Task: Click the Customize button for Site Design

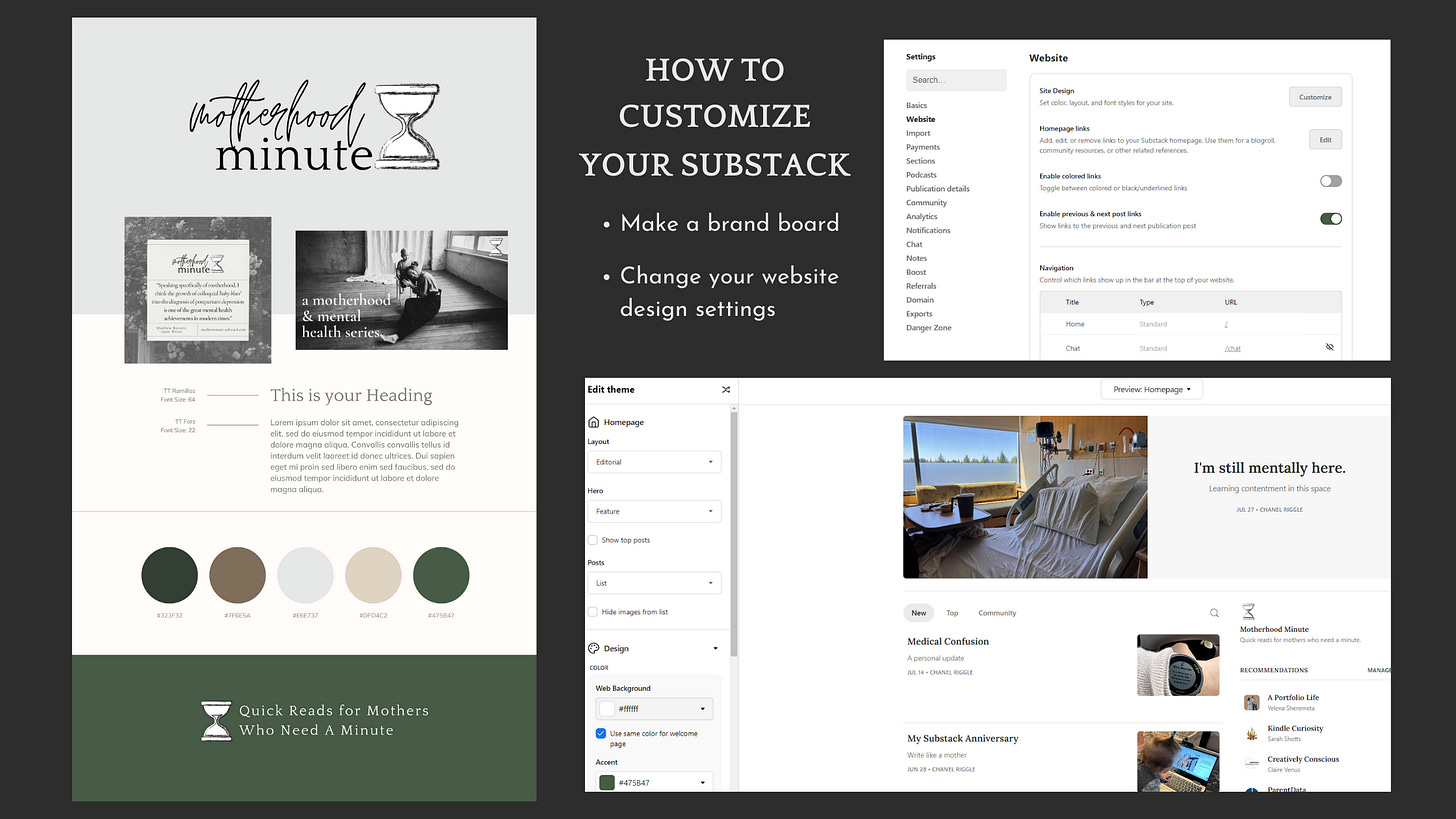Action: coord(1315,97)
